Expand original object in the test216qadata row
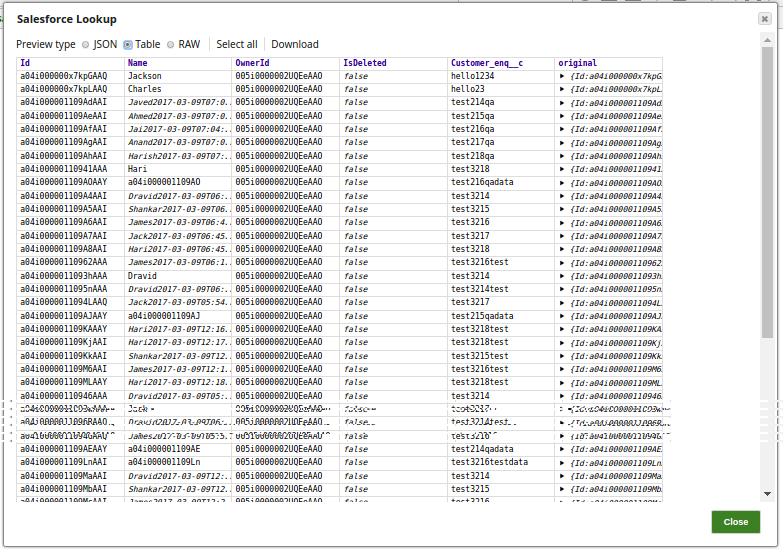Screen dimensions: 783x552 point(562,183)
